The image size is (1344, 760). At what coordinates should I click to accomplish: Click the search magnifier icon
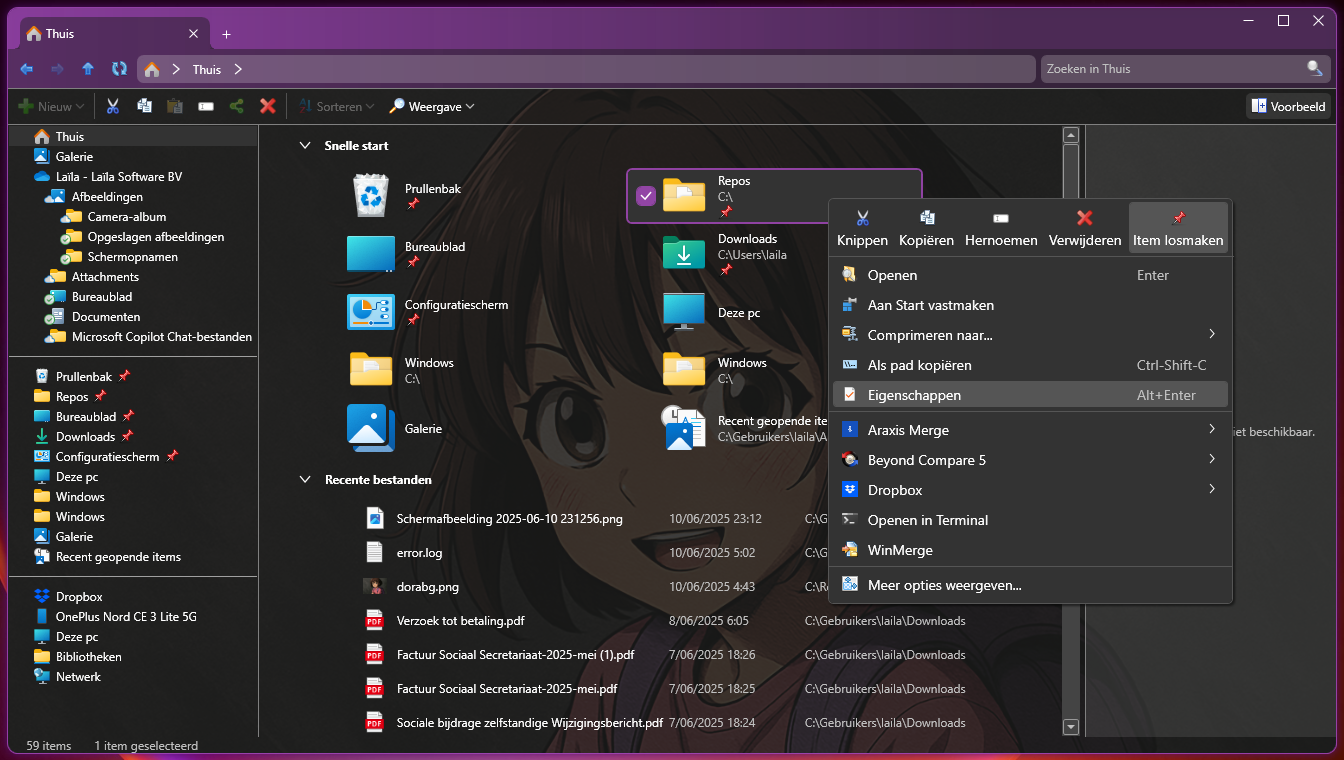[1315, 68]
